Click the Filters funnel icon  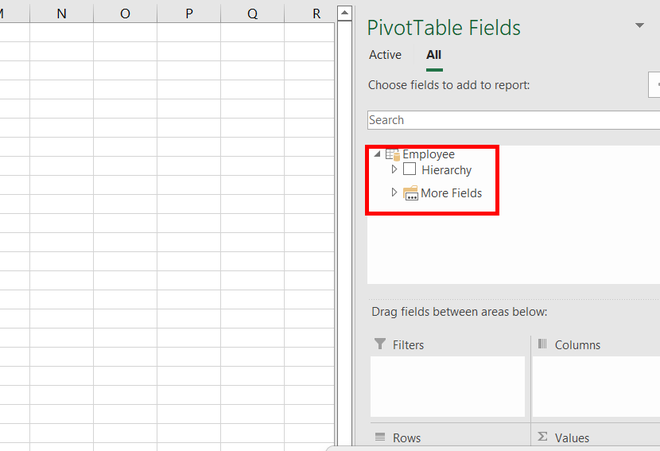coord(380,344)
